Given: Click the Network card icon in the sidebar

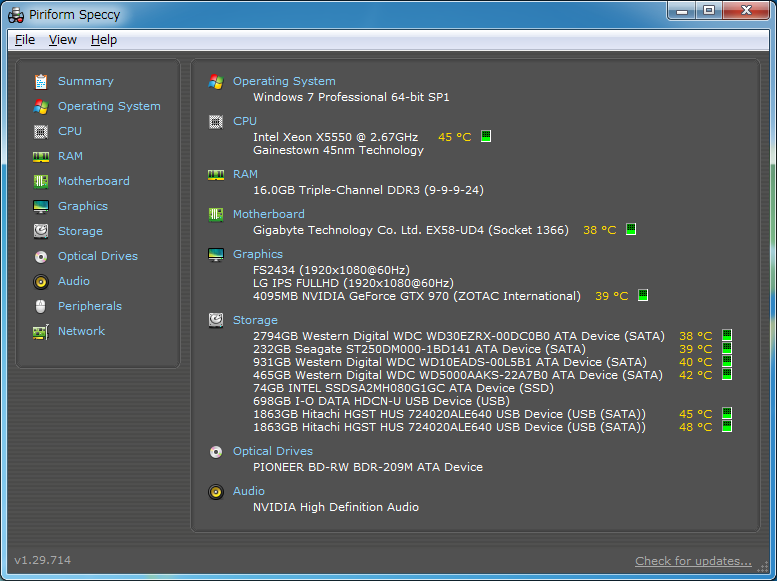Looking at the screenshot, I should 41,332.
